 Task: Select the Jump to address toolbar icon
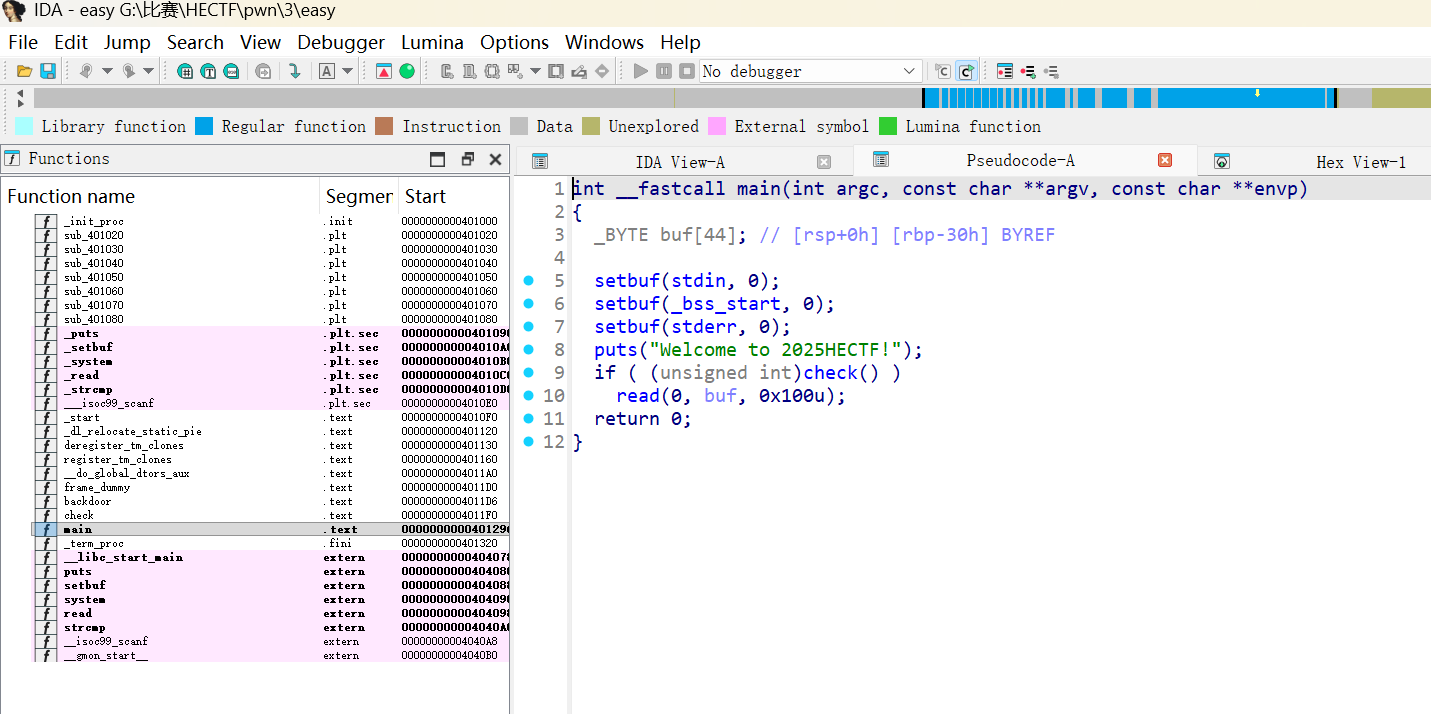(x=295, y=71)
